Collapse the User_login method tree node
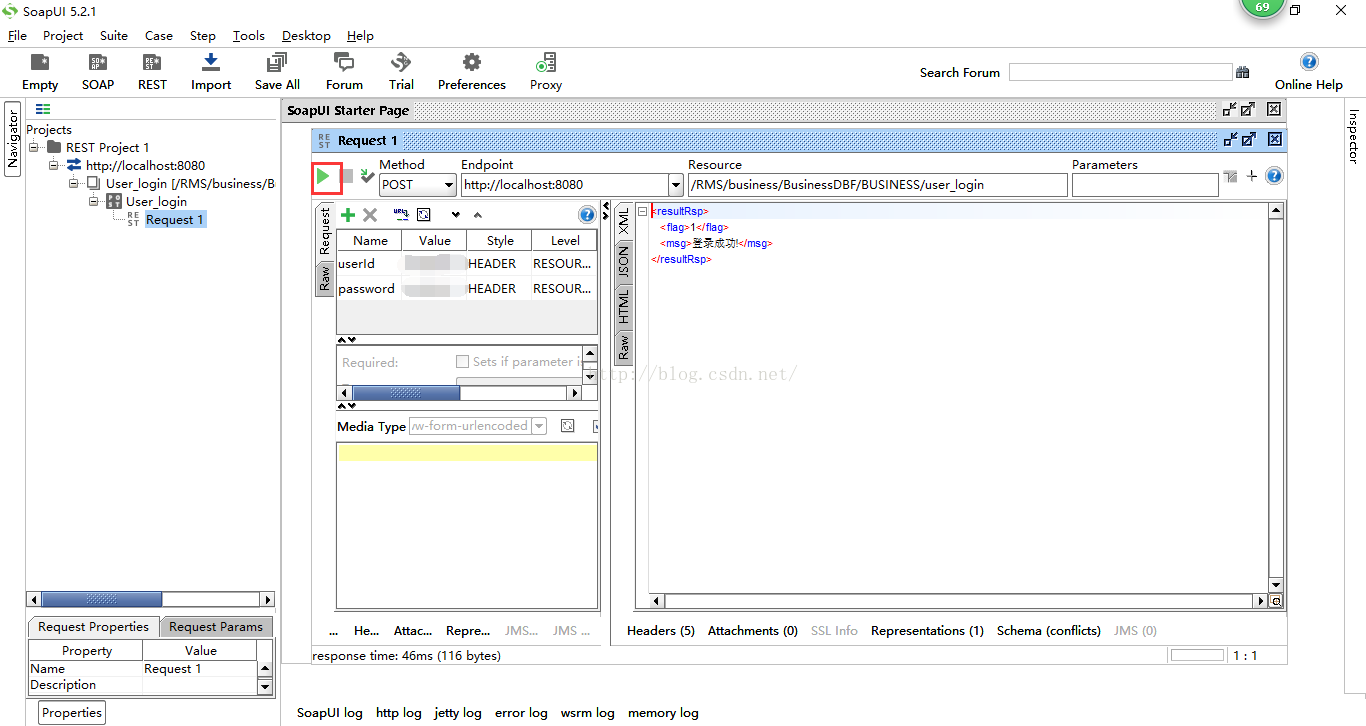 coord(94,201)
